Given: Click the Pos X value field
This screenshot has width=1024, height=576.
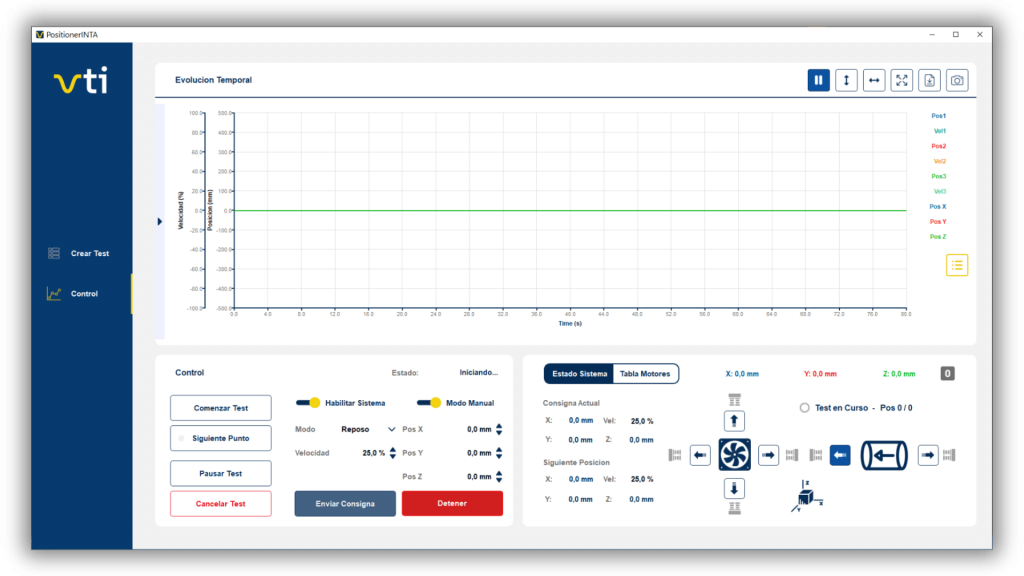Looking at the screenshot, I should pos(479,429).
